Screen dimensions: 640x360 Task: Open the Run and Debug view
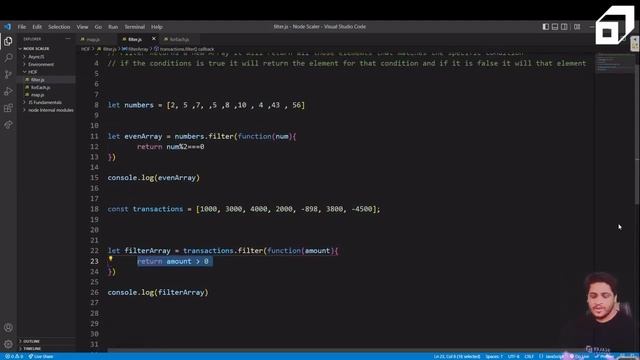tap(8, 91)
